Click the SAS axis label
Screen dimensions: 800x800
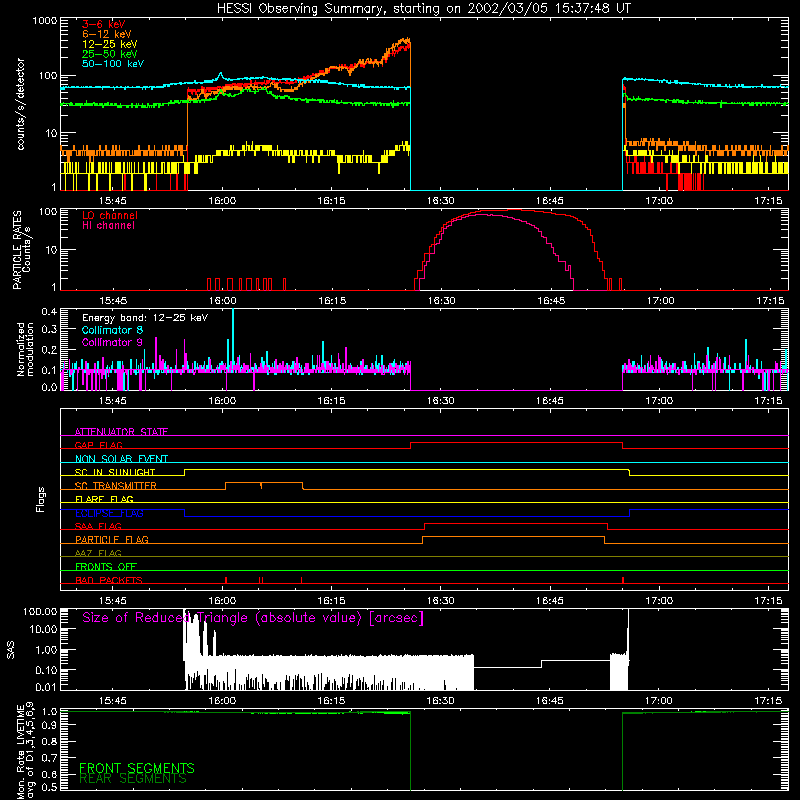(x=11, y=650)
